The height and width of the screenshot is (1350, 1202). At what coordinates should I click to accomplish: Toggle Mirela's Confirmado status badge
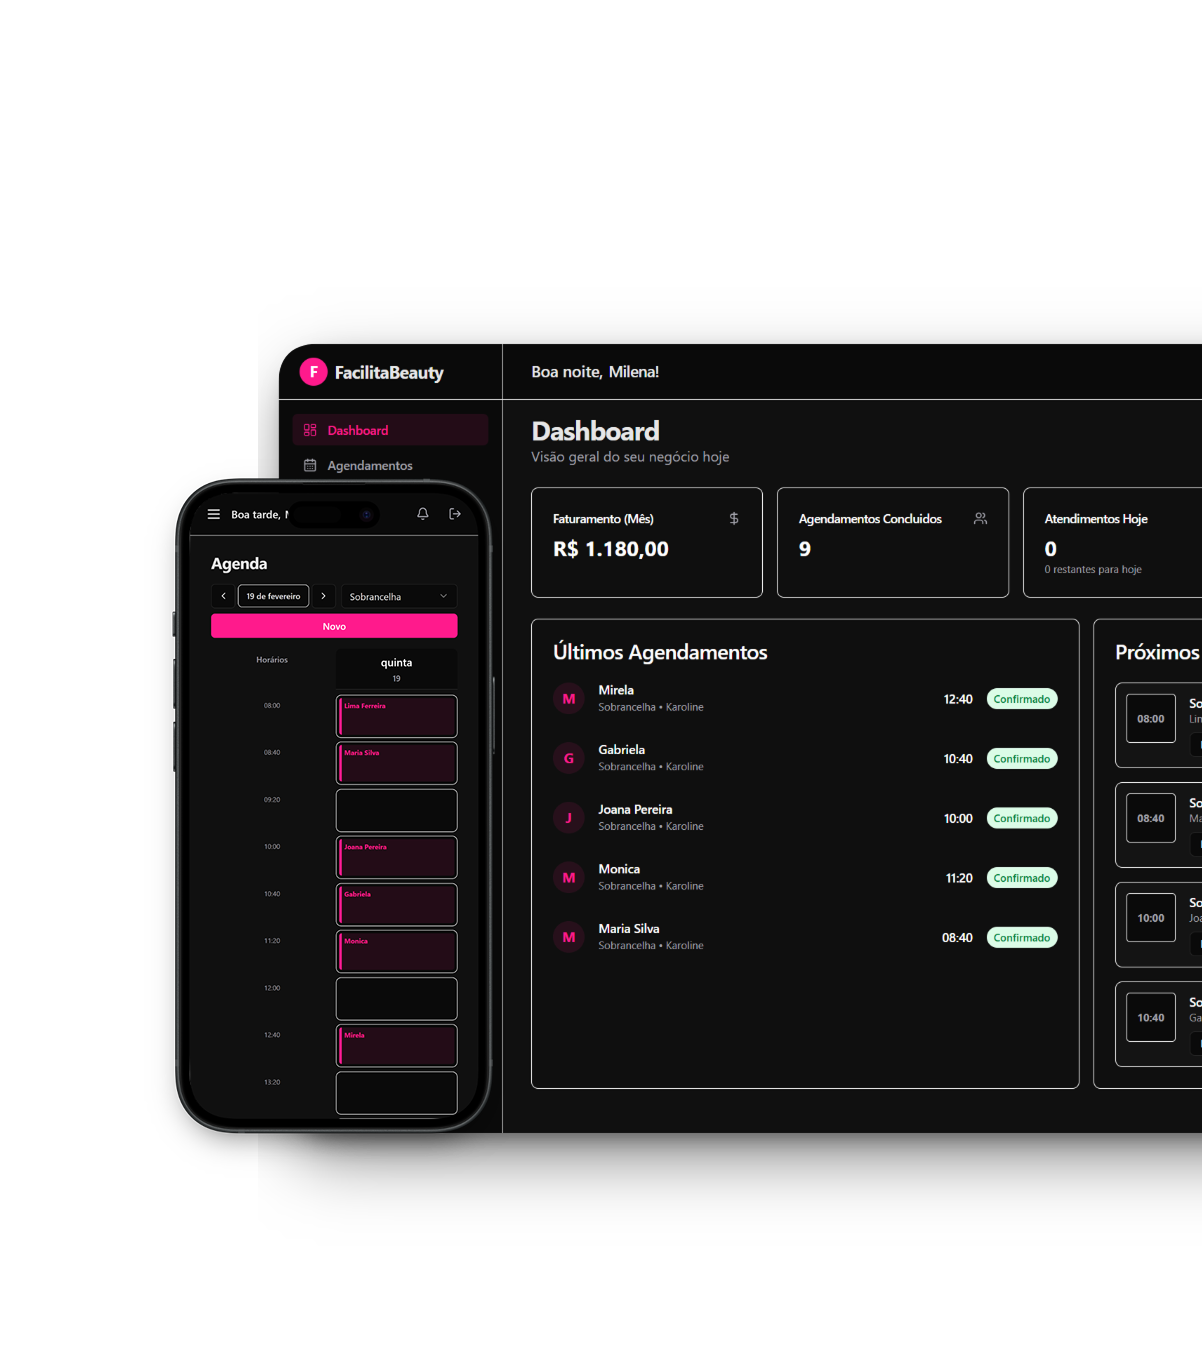[x=1021, y=698]
